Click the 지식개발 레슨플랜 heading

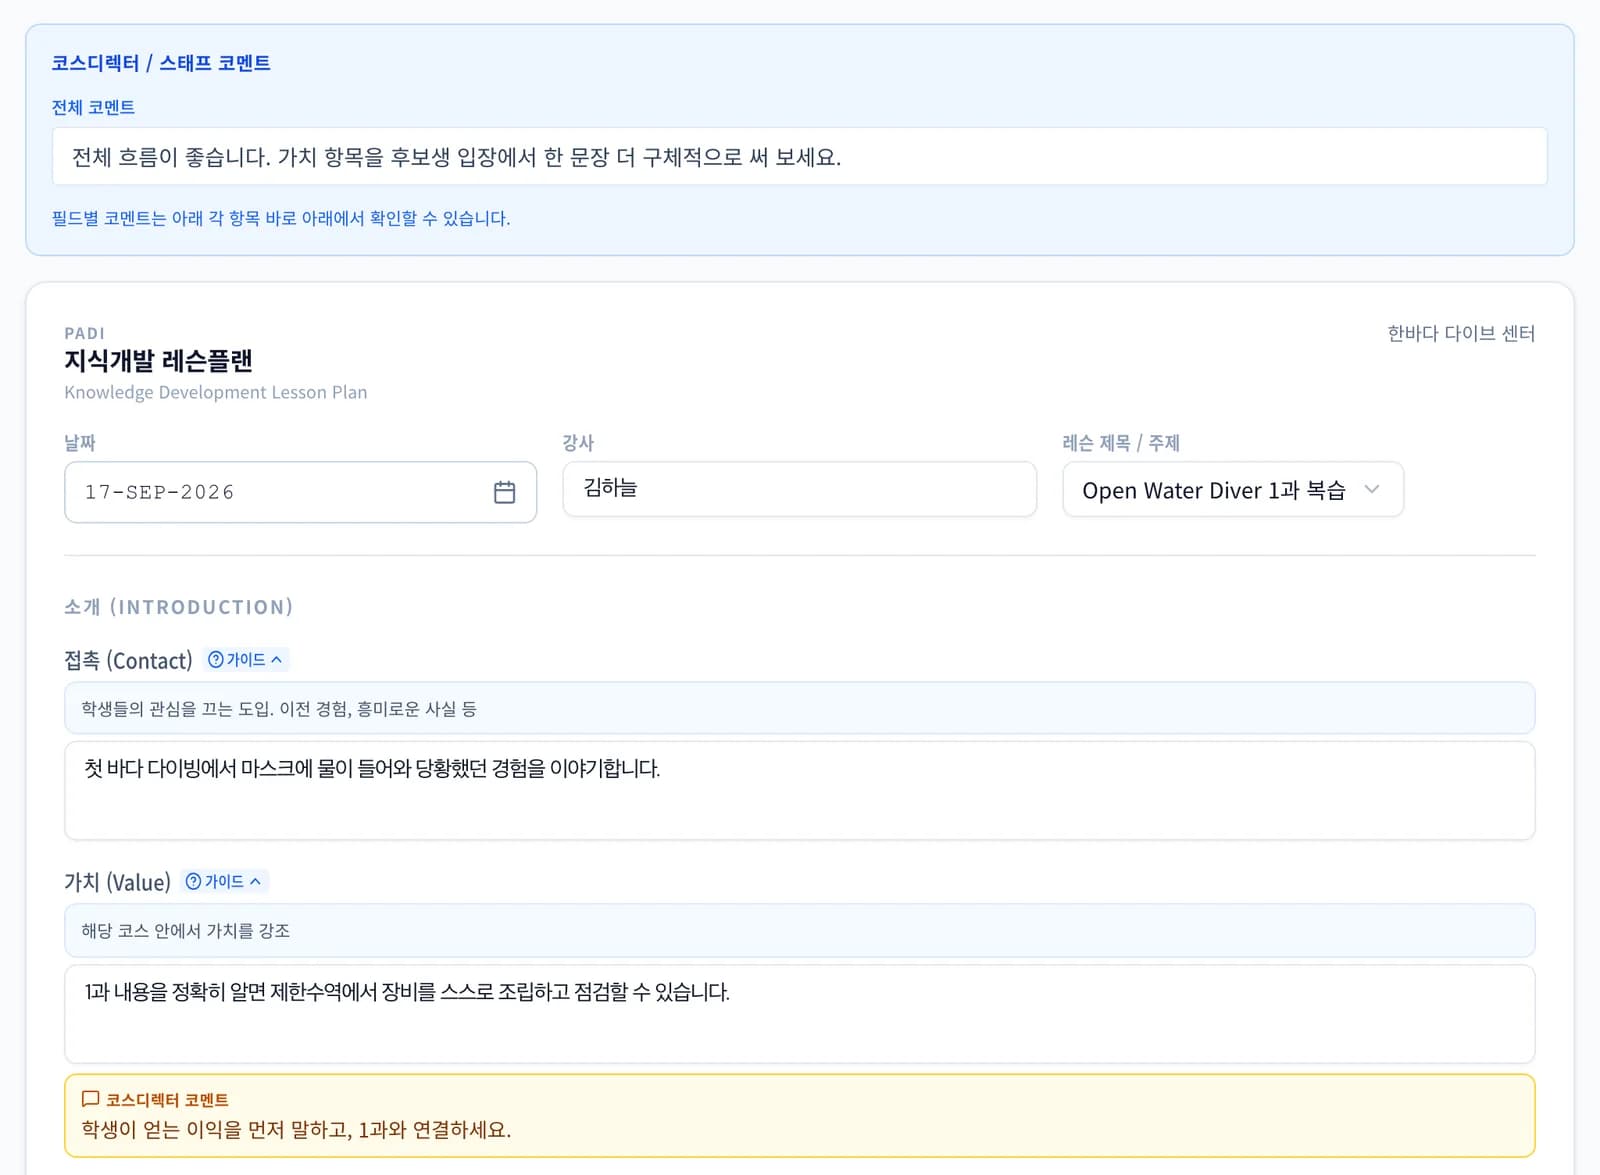point(158,361)
